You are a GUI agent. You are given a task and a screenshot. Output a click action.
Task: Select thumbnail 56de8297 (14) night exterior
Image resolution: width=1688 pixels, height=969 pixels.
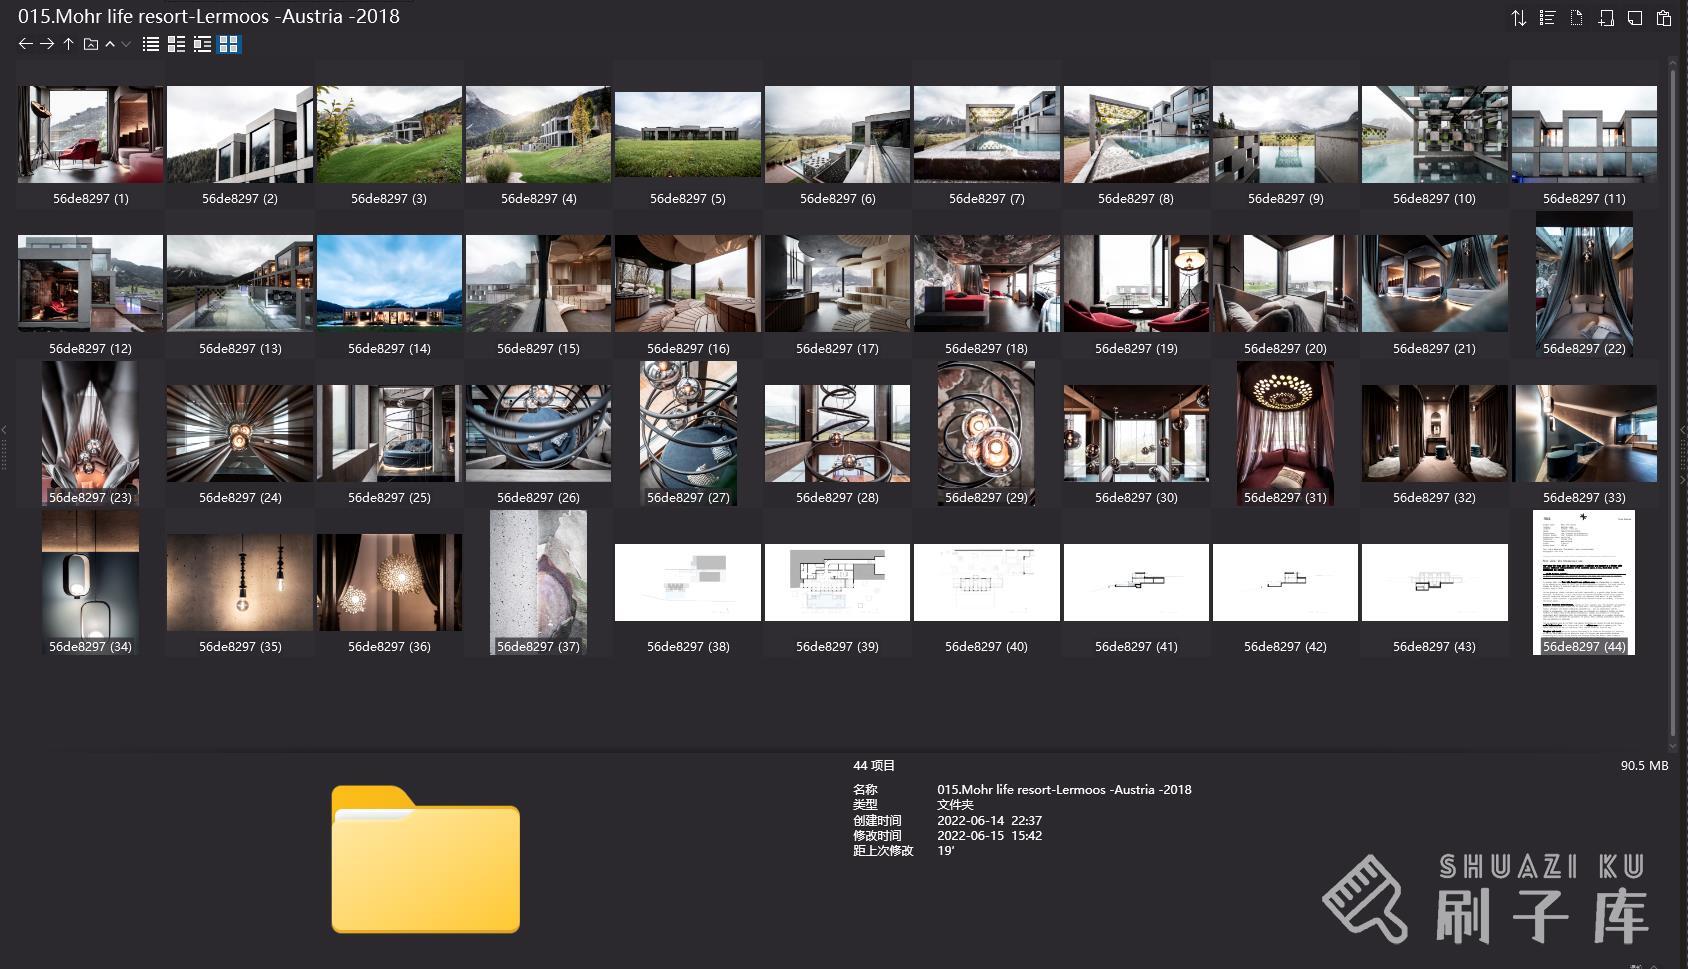point(389,283)
